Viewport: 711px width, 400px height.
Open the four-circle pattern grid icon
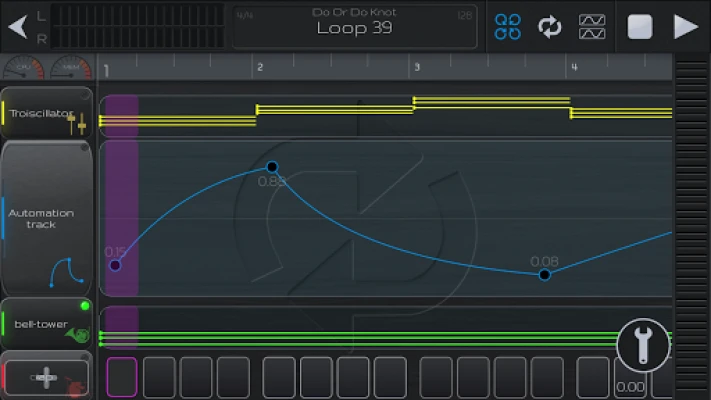(x=507, y=27)
